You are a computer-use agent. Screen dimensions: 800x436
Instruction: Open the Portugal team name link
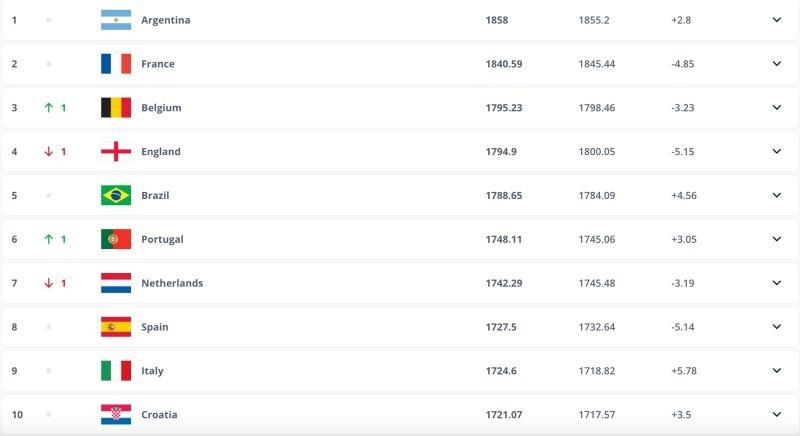click(x=162, y=239)
